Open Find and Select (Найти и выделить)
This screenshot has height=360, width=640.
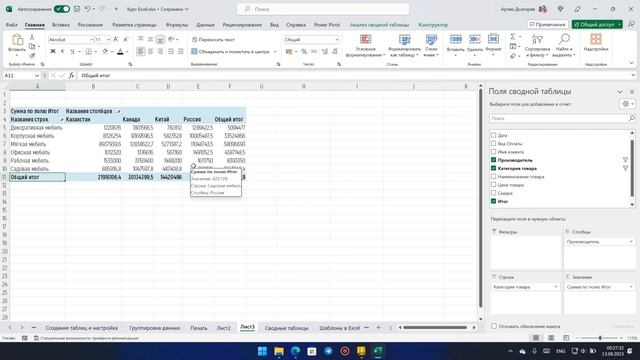tap(564, 45)
